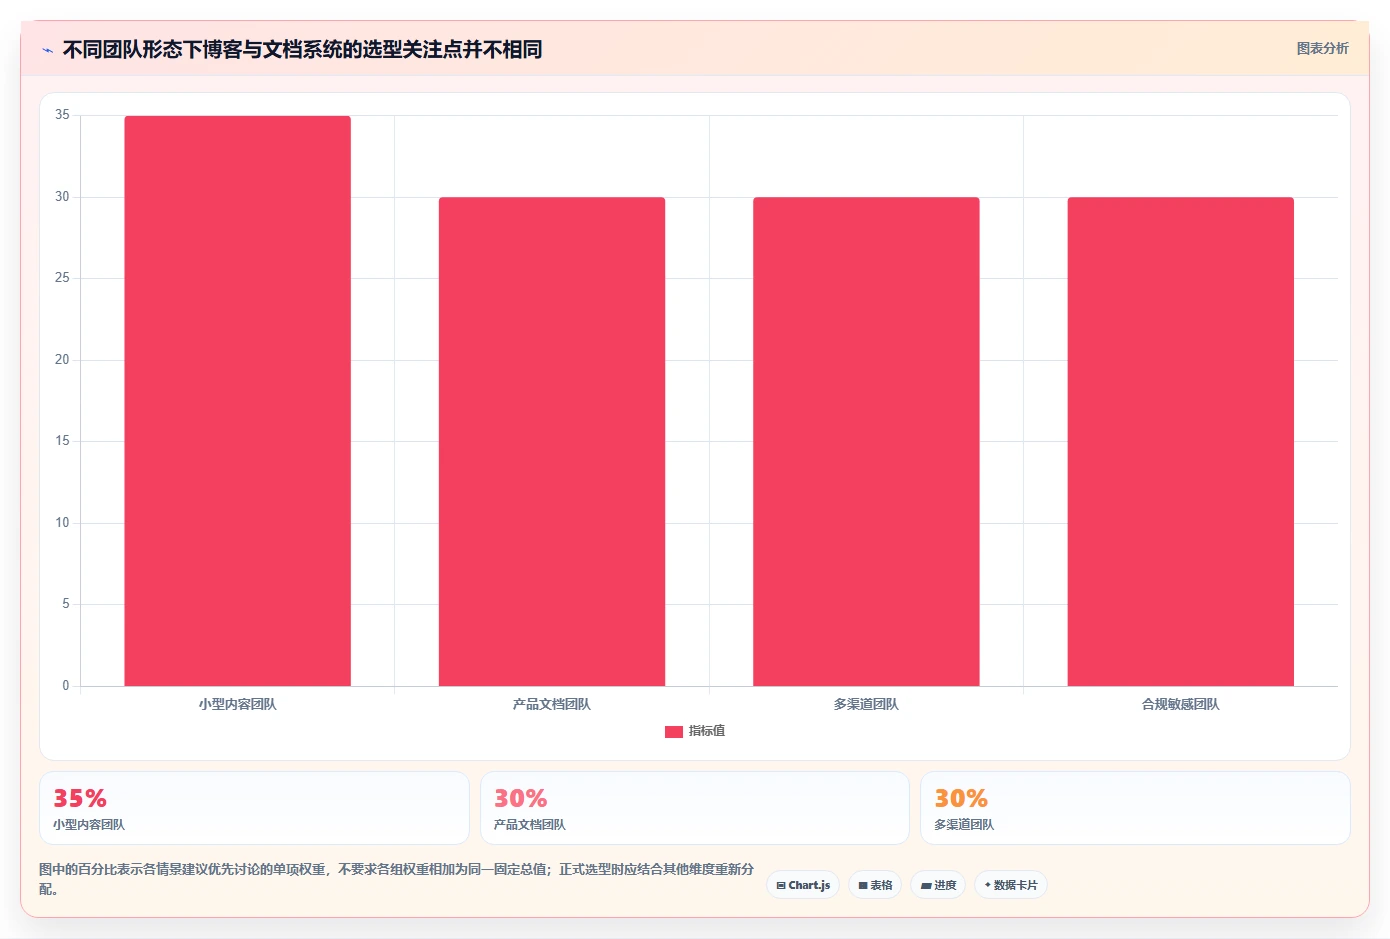1390x939 pixels.
Task: Open the 30% 多渠道团队 stat card
Action: [1135, 808]
